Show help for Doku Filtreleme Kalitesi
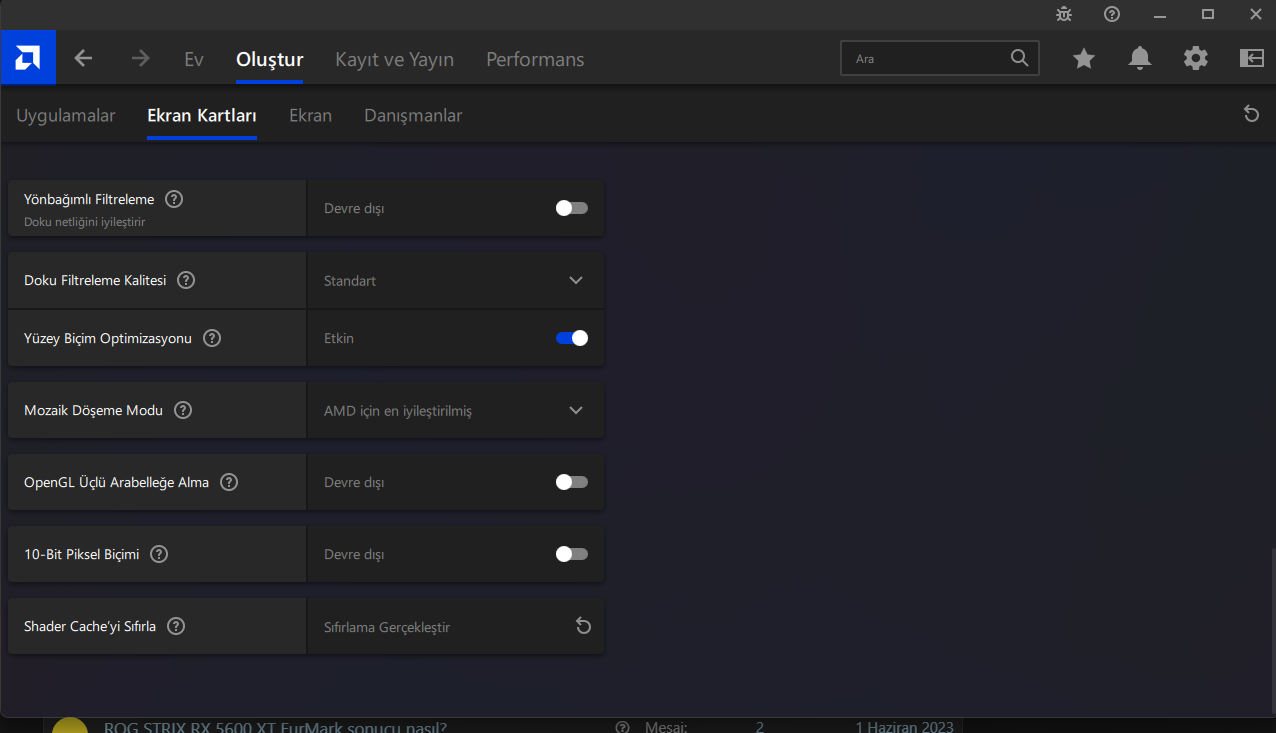 coord(186,280)
